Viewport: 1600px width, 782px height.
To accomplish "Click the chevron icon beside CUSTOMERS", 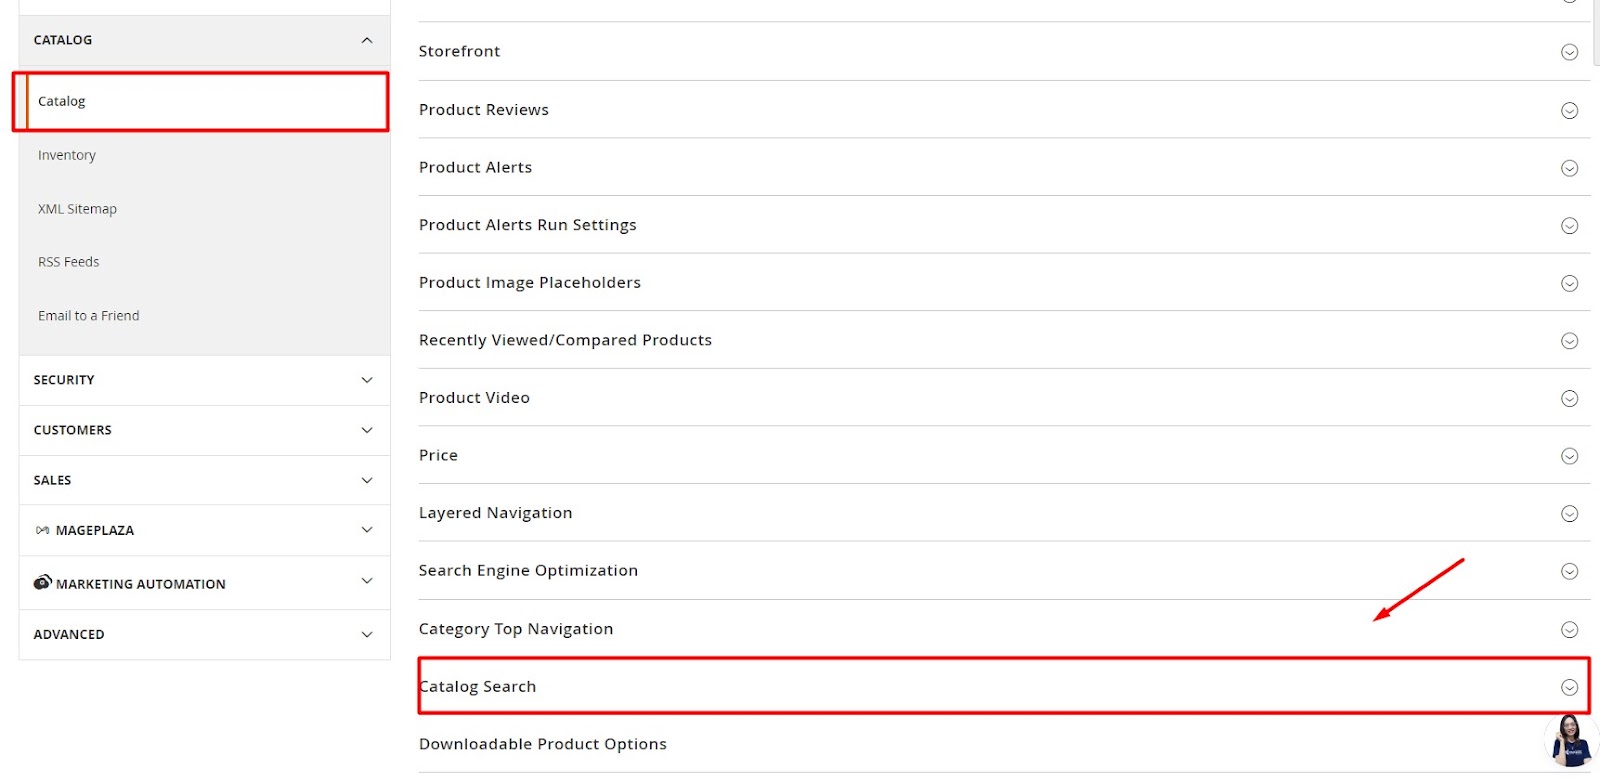I will 367,430.
